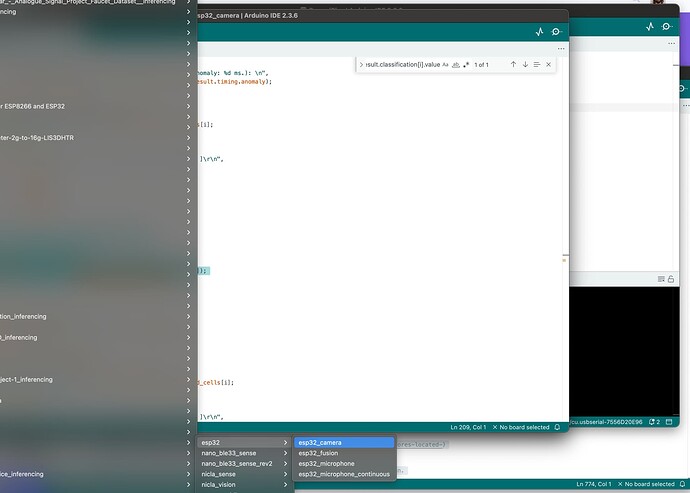Click the "1 of 1" match count

tap(481, 65)
